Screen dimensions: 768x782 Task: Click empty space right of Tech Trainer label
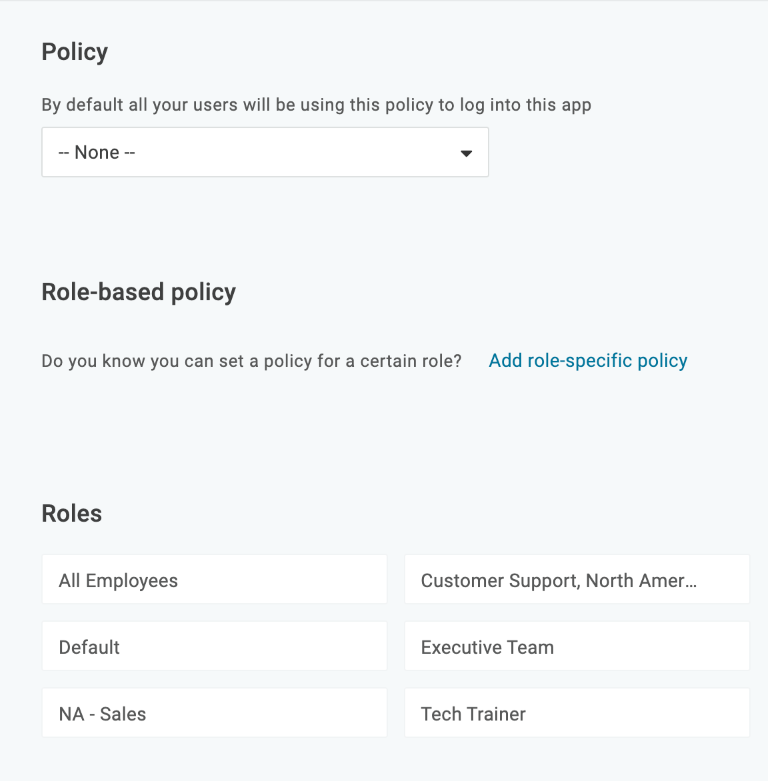(x=640, y=714)
